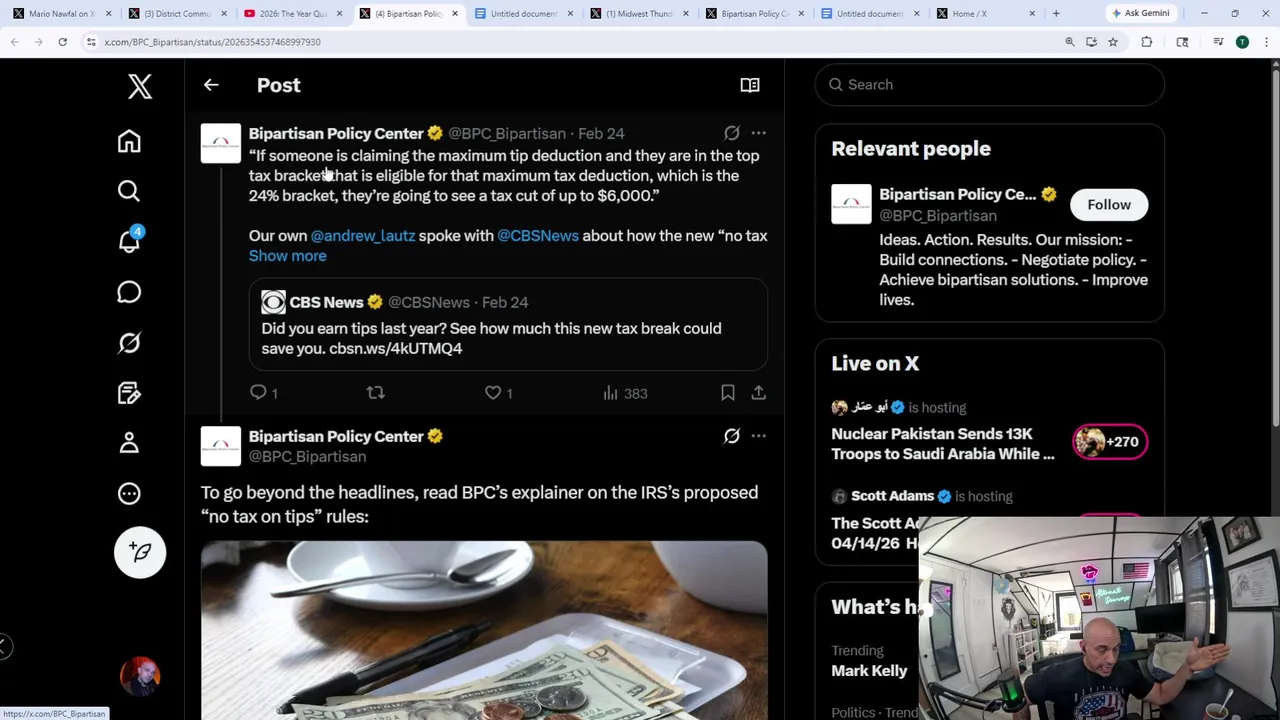The width and height of the screenshot is (1280, 720).
Task: Open the Articles icon in the sidebar
Action: pyautogui.click(x=129, y=393)
